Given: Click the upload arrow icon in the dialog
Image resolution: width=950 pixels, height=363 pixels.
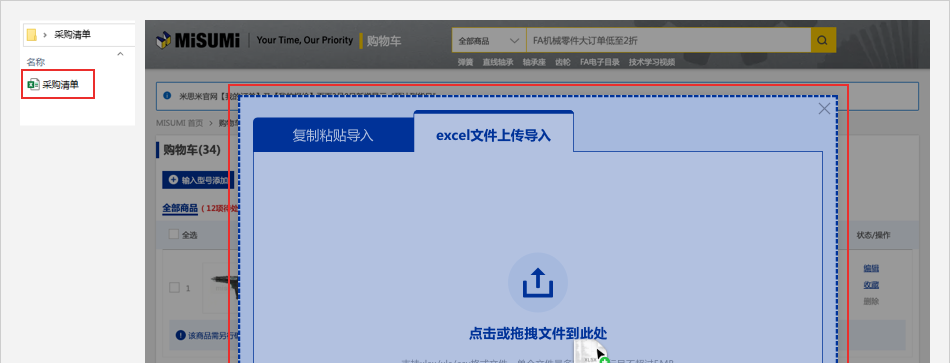Looking at the screenshot, I should 538,282.
